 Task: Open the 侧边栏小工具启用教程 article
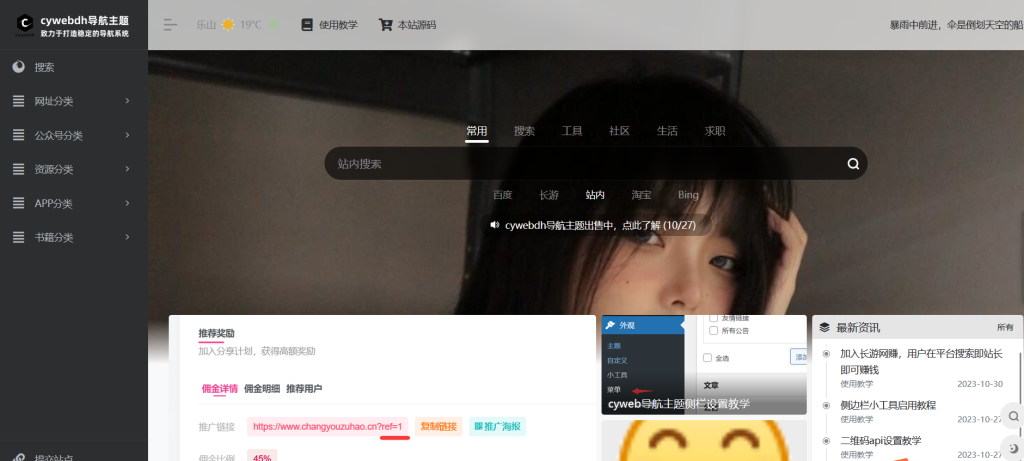(888, 405)
